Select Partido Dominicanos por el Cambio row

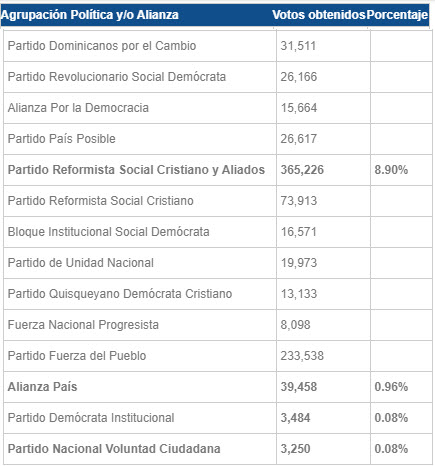[x=218, y=46]
